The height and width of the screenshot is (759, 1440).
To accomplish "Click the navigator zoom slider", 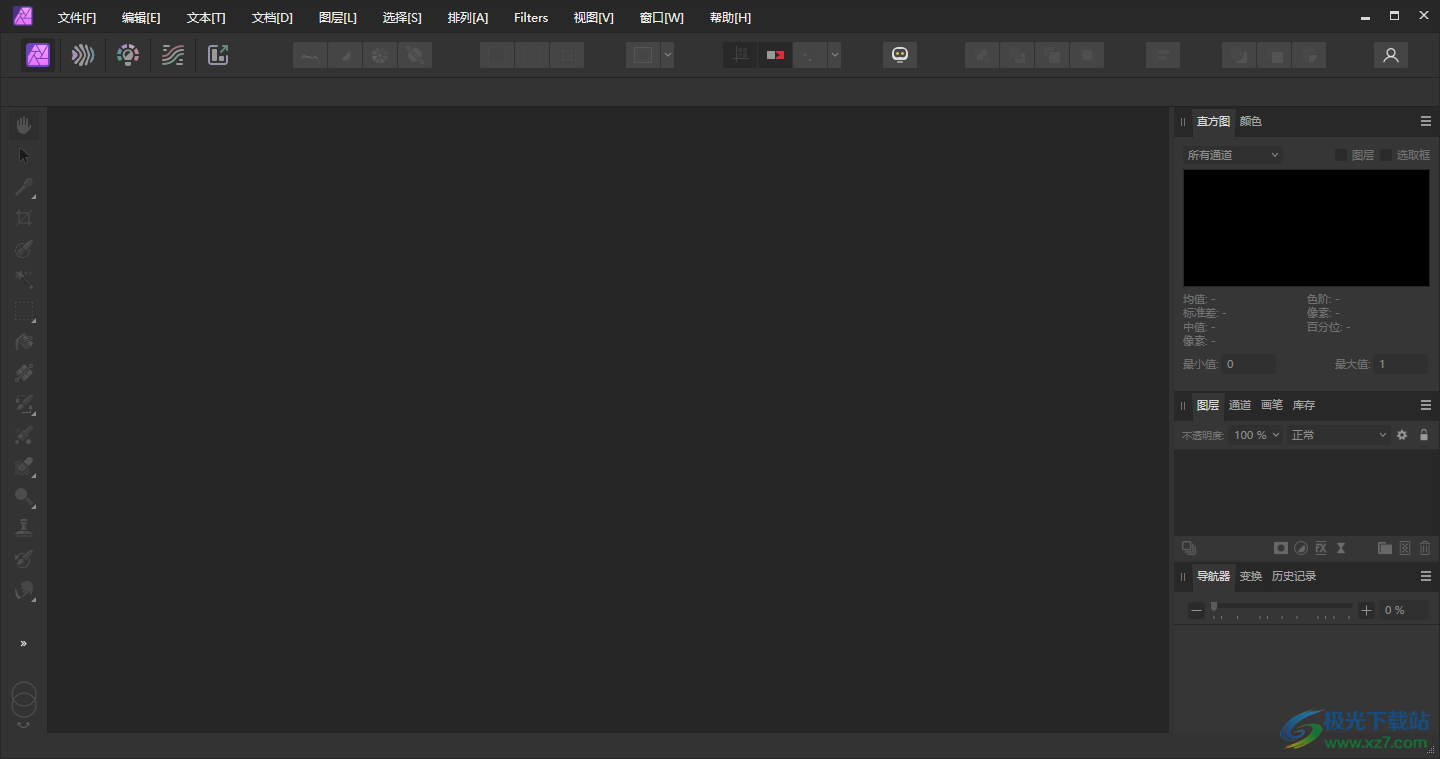I will (1282, 607).
